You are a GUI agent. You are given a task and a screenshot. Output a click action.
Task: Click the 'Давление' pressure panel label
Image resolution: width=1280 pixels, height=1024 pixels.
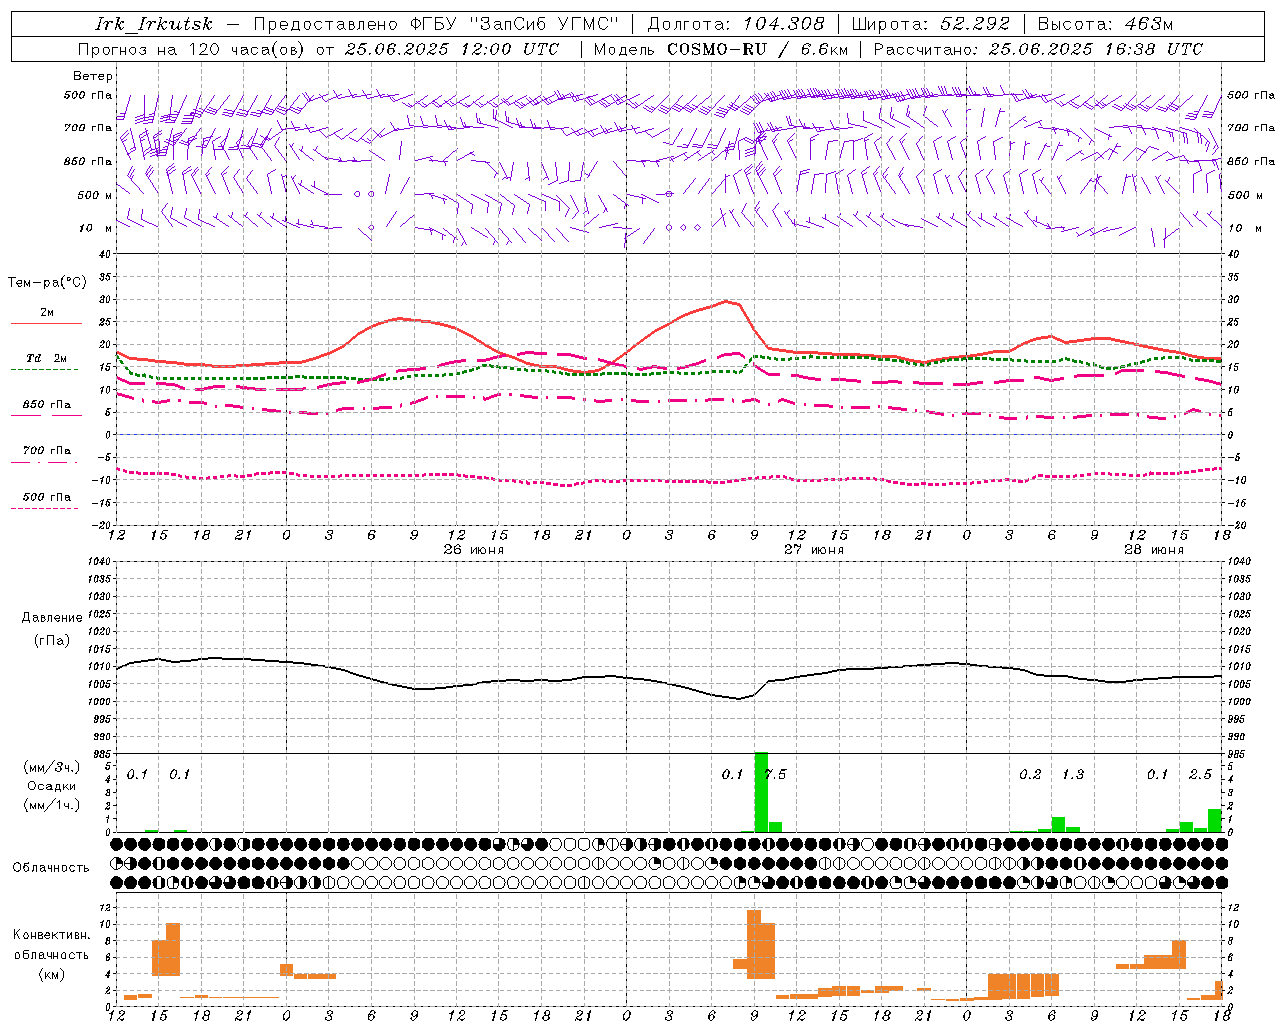(x=52, y=617)
